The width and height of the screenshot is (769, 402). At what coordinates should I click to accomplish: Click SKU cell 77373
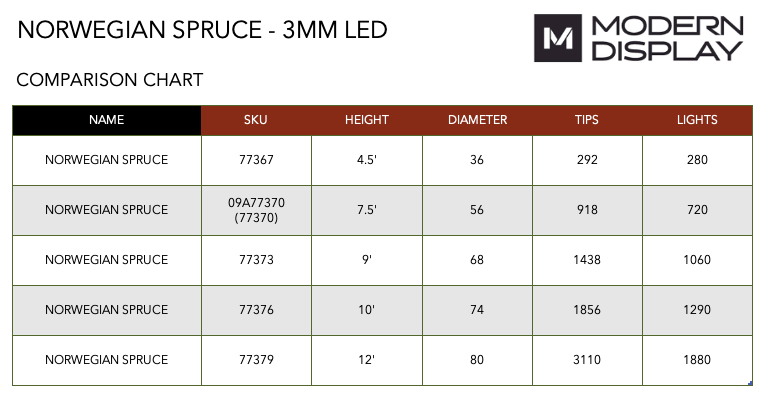[x=256, y=260]
